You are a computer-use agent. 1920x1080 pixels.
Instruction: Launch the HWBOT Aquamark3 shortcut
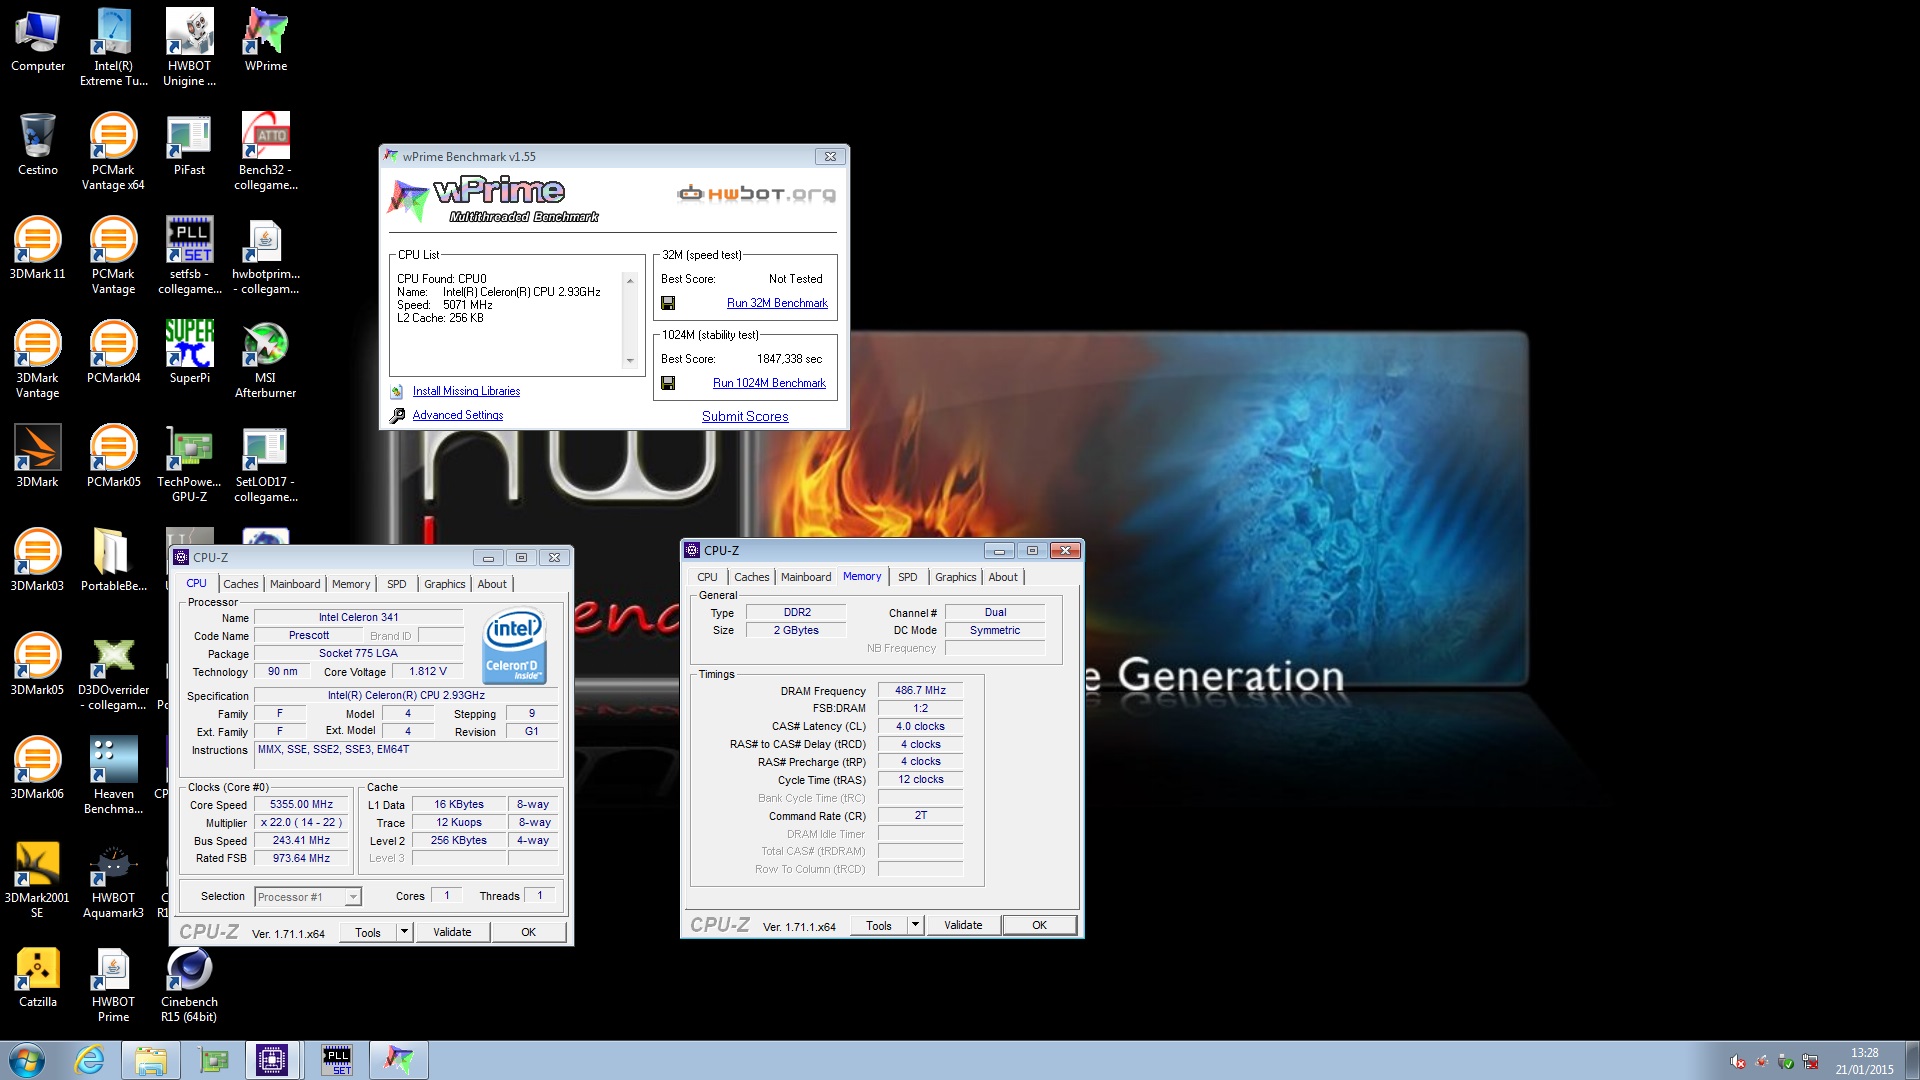(113, 878)
